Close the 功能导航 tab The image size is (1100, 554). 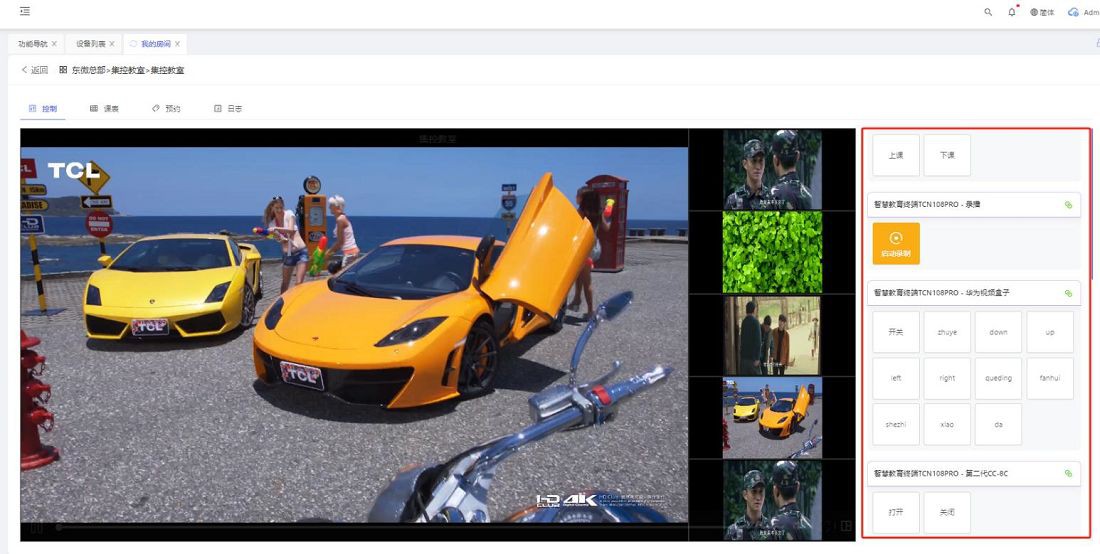pyautogui.click(x=54, y=44)
